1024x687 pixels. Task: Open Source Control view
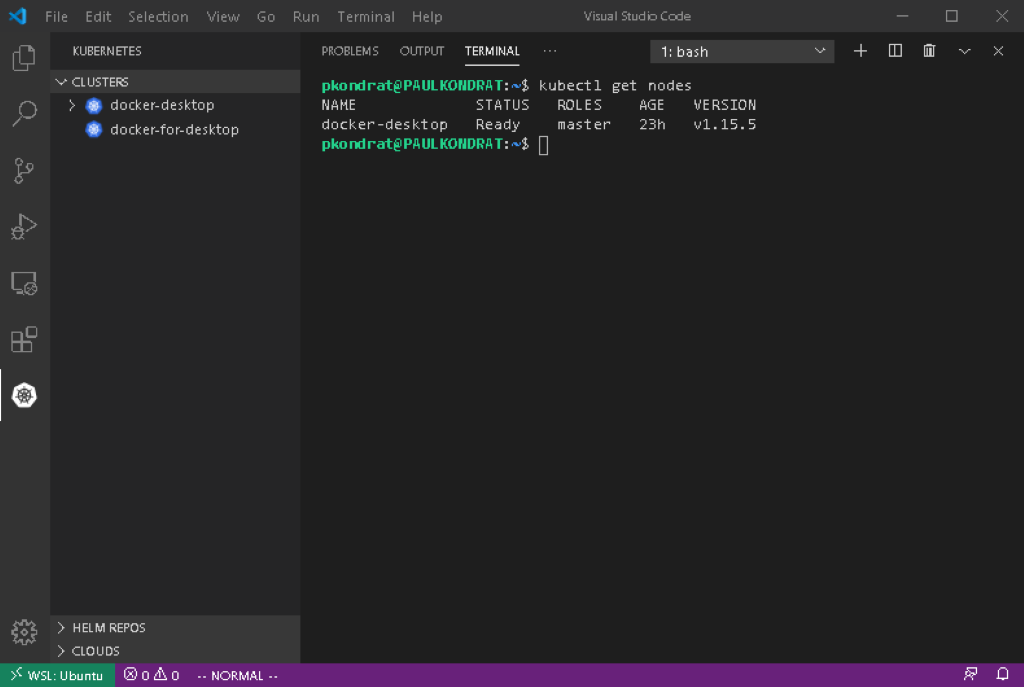[x=23, y=170]
